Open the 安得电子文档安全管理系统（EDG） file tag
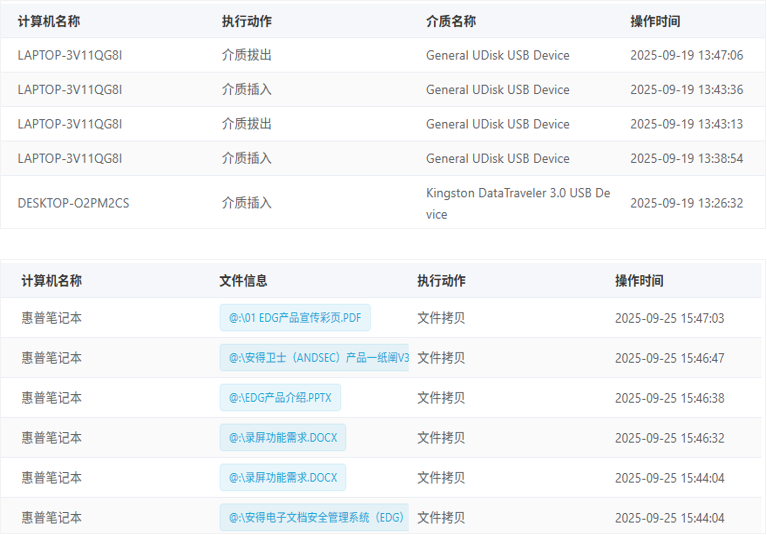Image resolution: width=767 pixels, height=535 pixels. click(x=314, y=518)
